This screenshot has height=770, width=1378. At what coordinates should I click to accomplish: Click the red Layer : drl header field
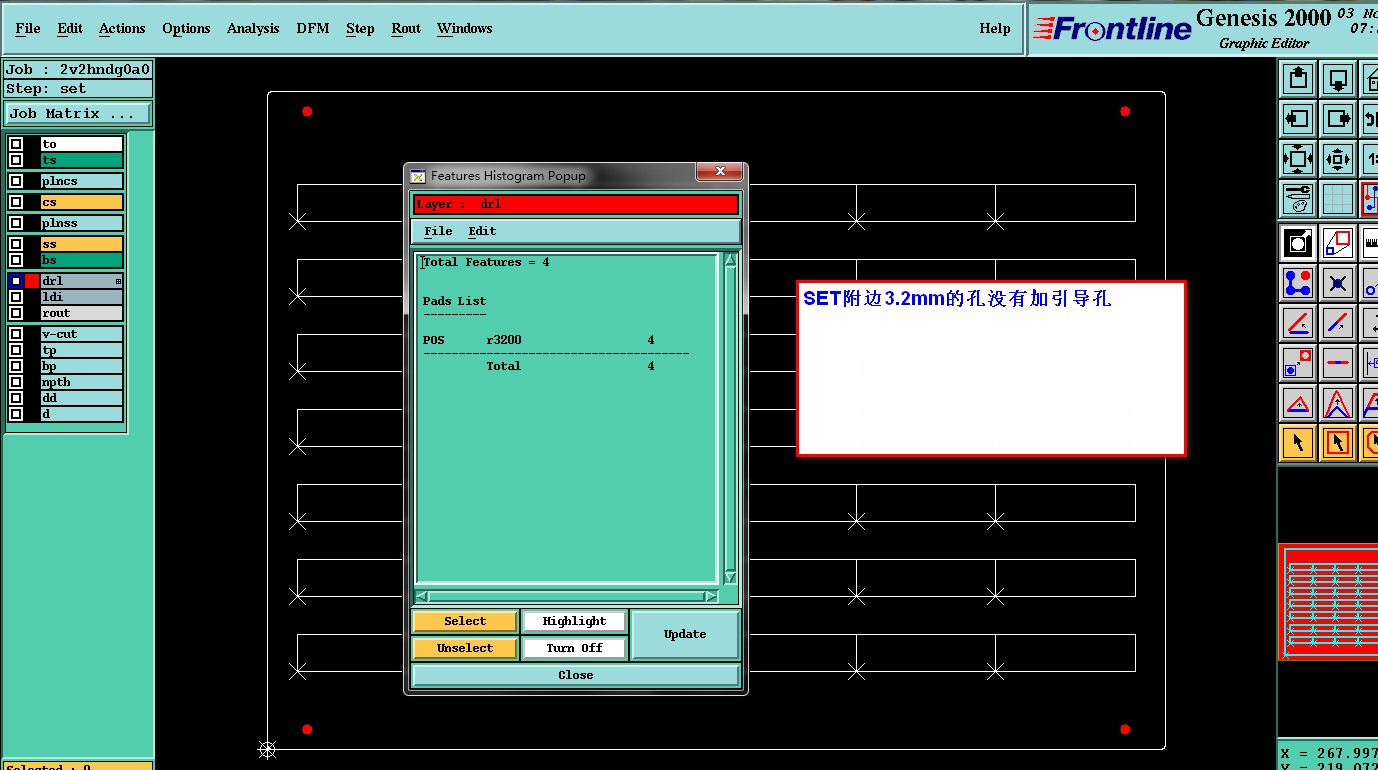point(576,204)
